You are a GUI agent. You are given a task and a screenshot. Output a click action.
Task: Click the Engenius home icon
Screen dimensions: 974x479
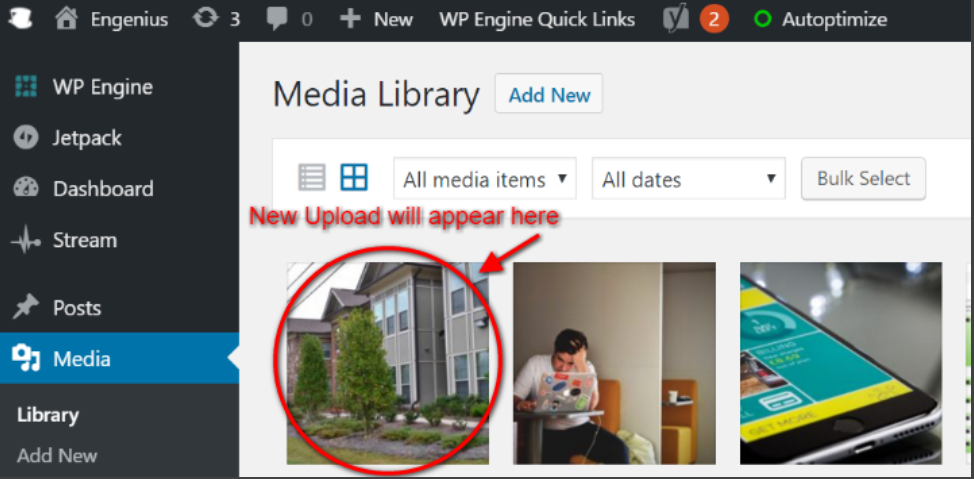click(x=66, y=19)
